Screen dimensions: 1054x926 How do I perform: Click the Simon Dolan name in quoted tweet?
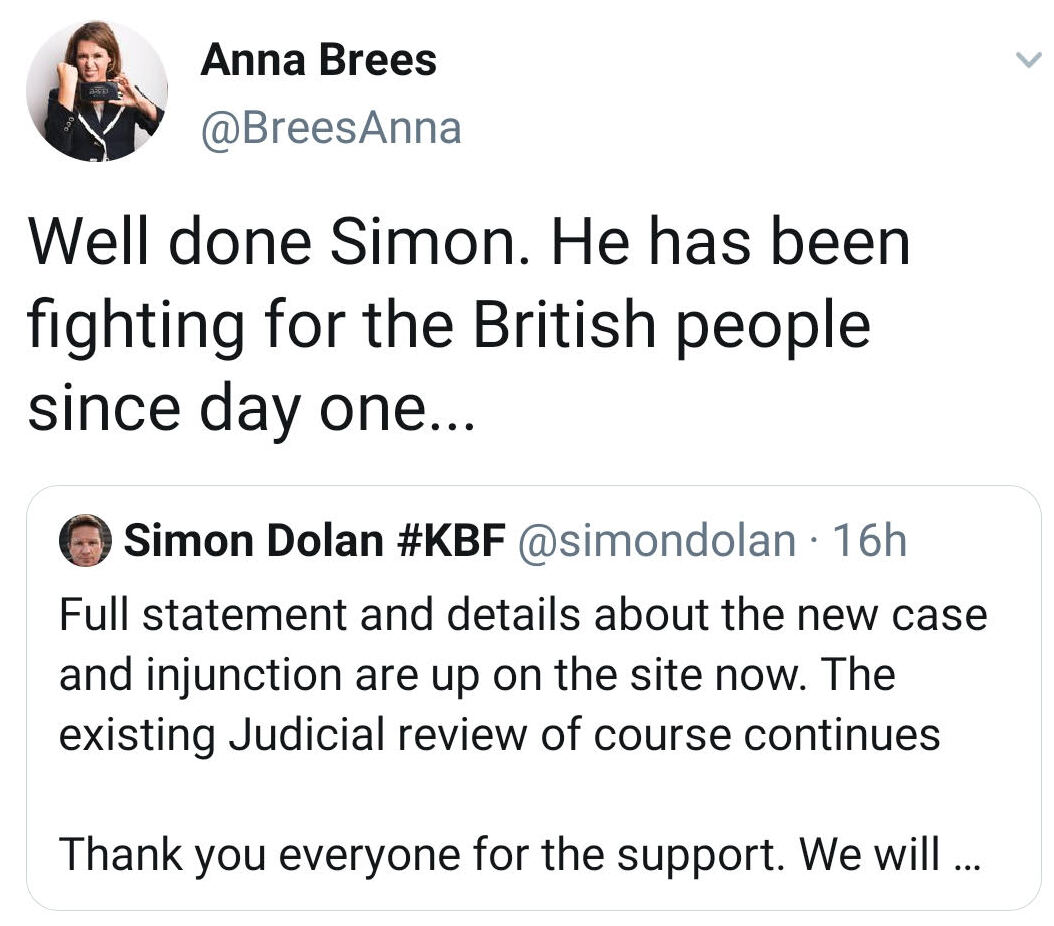[x=253, y=541]
